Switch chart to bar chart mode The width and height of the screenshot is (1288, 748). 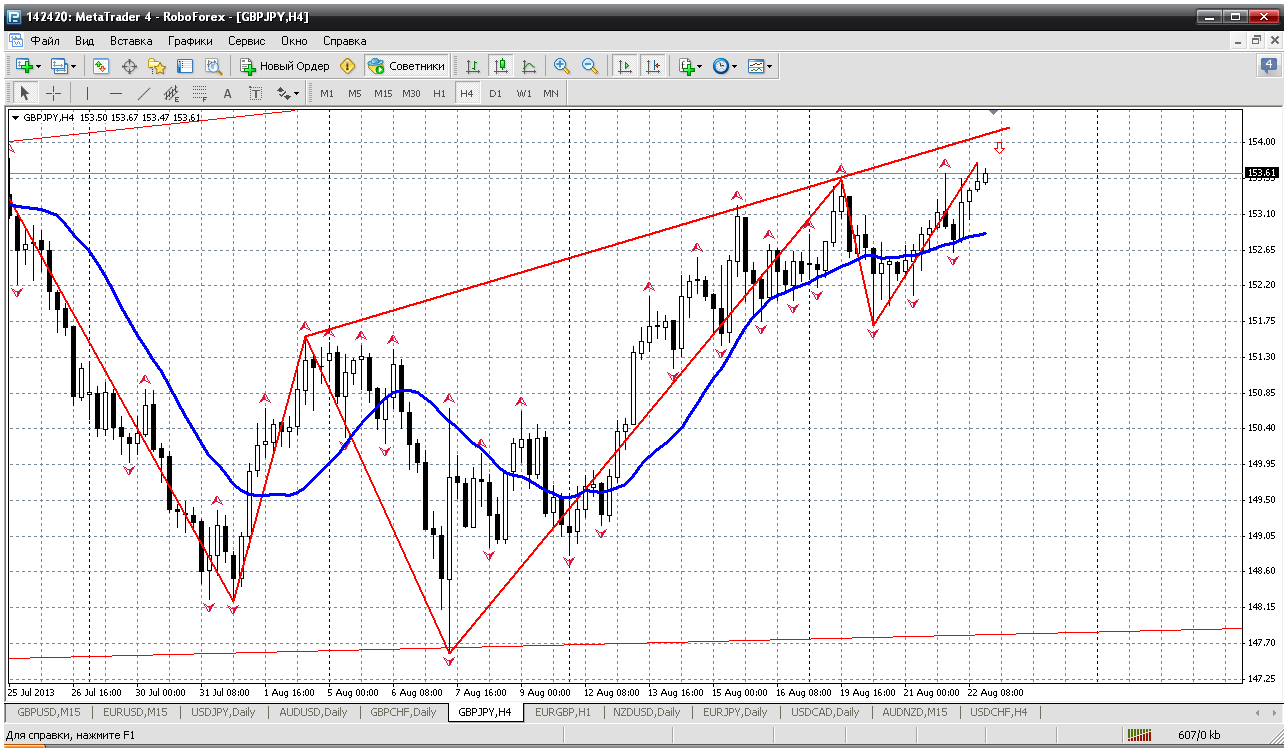473,66
